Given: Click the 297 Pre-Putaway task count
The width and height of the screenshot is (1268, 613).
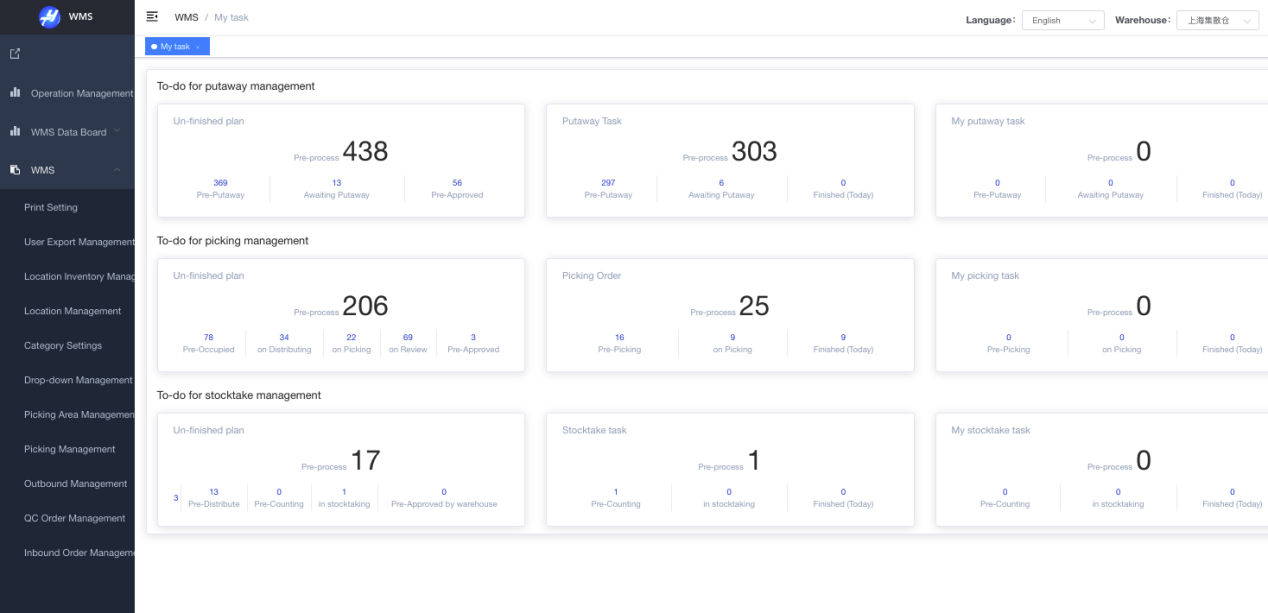Looking at the screenshot, I should coord(608,183).
